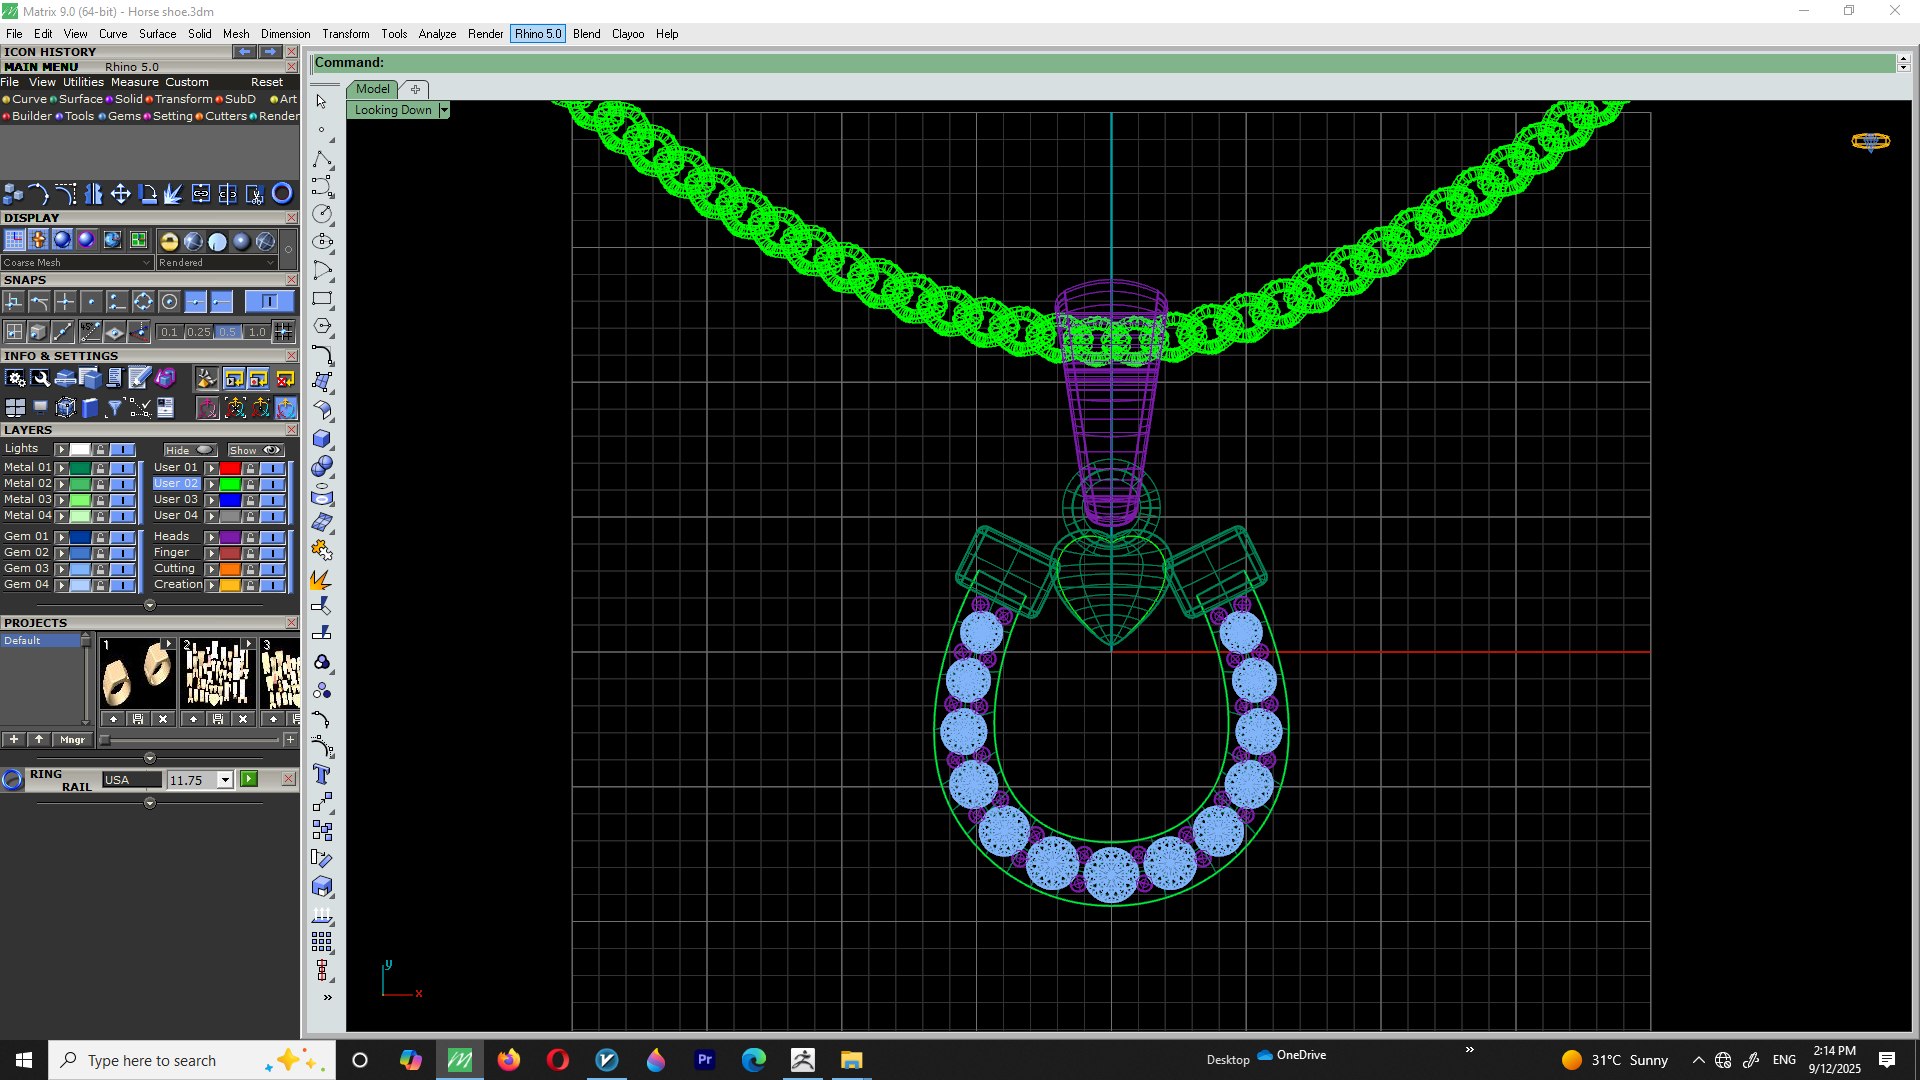This screenshot has height=1080, width=1920.
Task: Toggle visibility bar of User 01 layer
Action: click(x=273, y=468)
